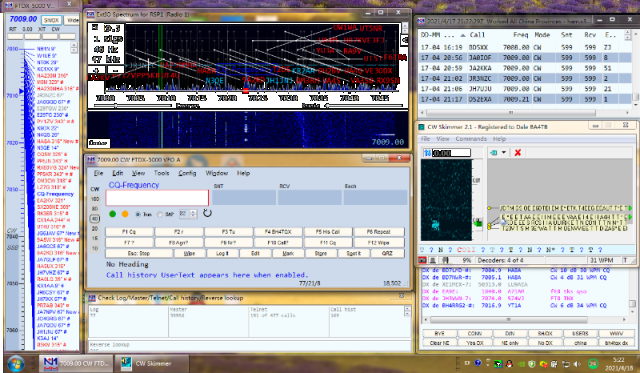
Task: Select the 20 band button
Action: pyautogui.click(x=95, y=229)
